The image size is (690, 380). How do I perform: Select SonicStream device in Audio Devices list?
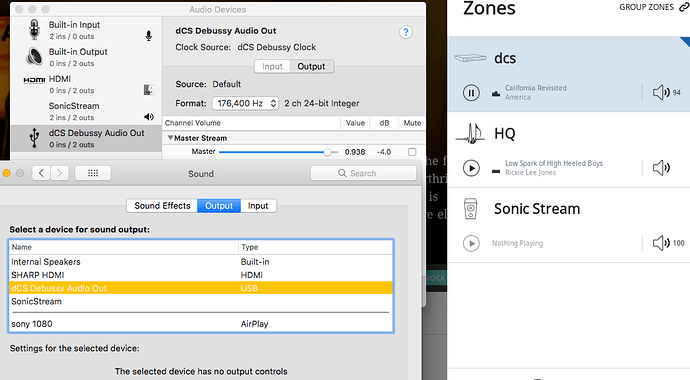coord(86,111)
